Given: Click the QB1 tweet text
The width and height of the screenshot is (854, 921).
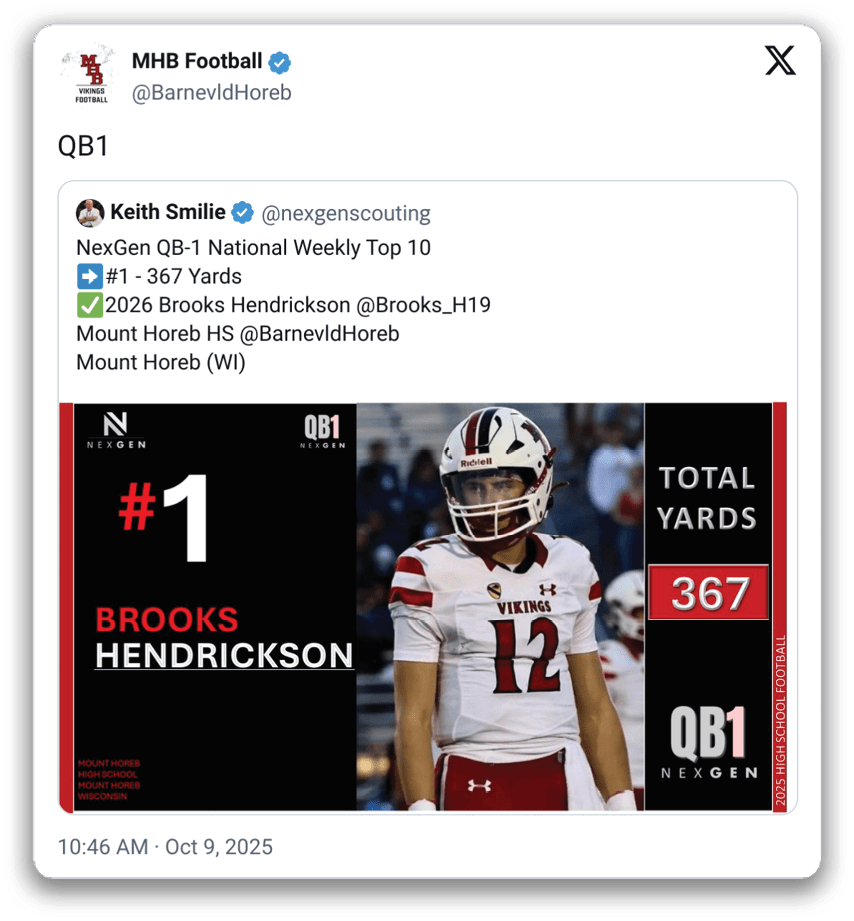Looking at the screenshot, I should (83, 146).
